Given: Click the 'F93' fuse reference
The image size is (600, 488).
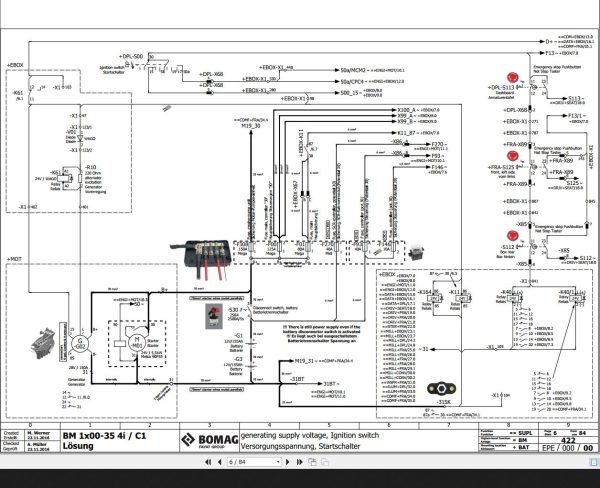Looking at the screenshot, I should click(x=436, y=156).
